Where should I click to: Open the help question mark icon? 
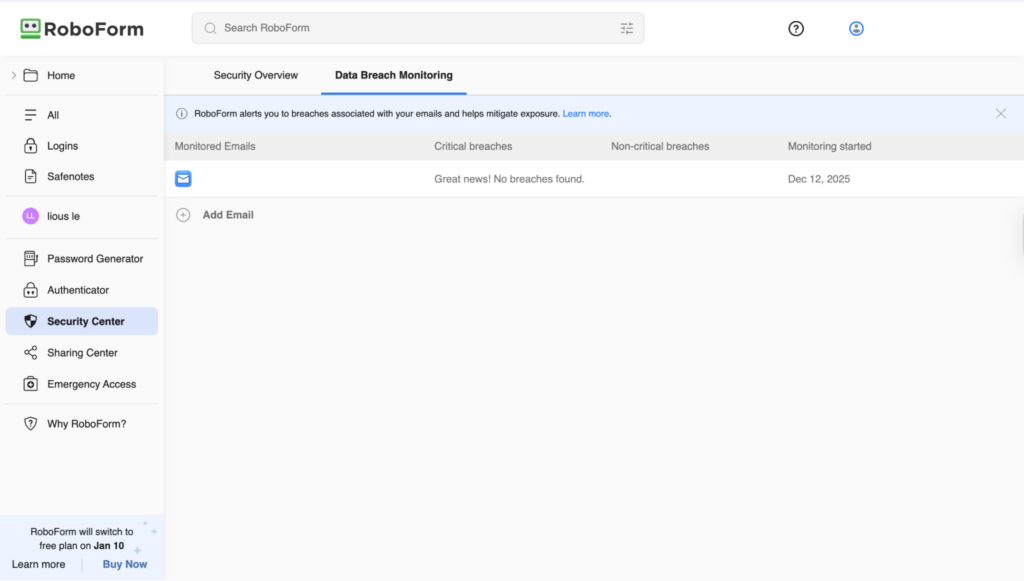tap(795, 29)
